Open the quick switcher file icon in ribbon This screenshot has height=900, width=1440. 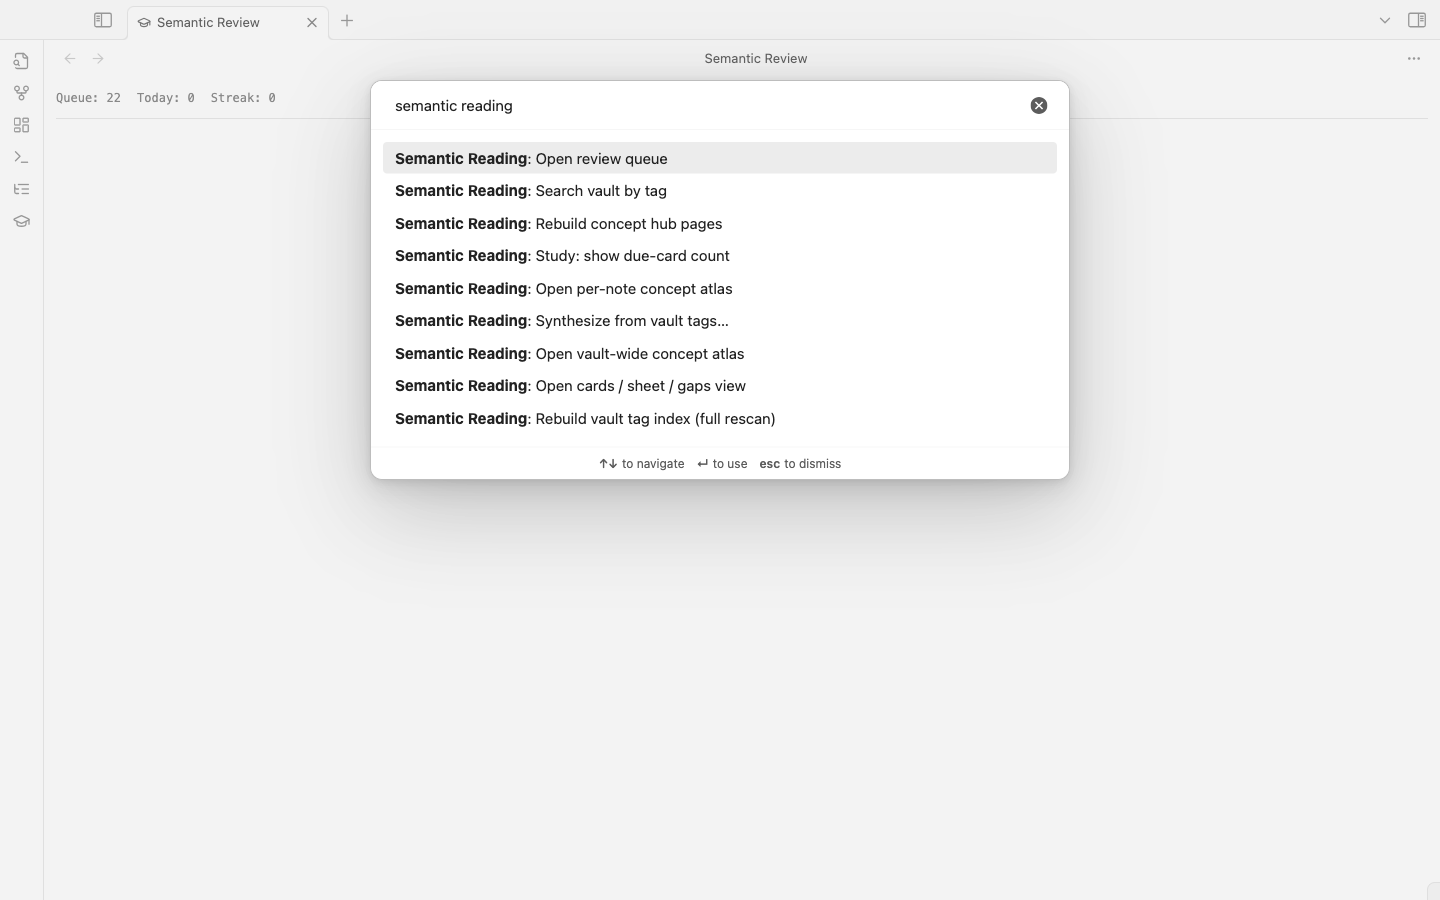click(21, 61)
